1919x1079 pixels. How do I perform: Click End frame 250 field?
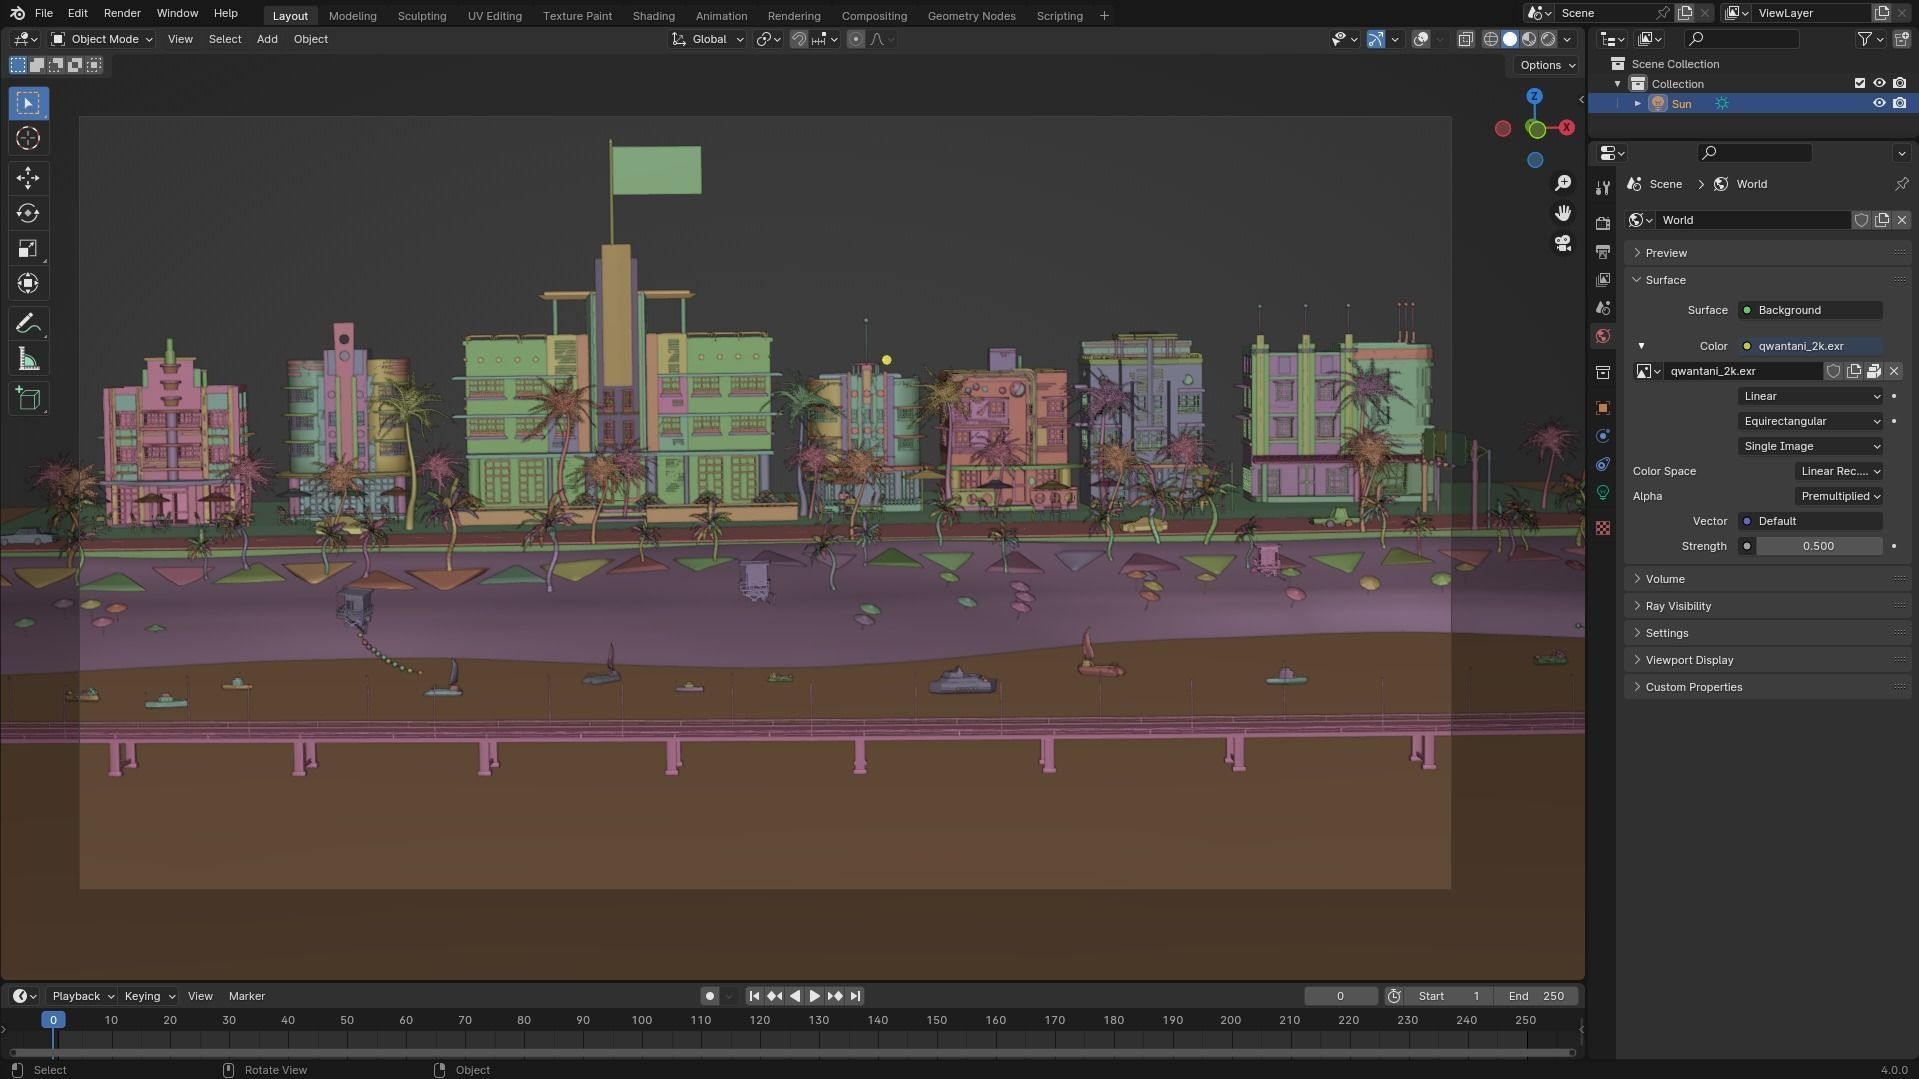(x=1536, y=996)
